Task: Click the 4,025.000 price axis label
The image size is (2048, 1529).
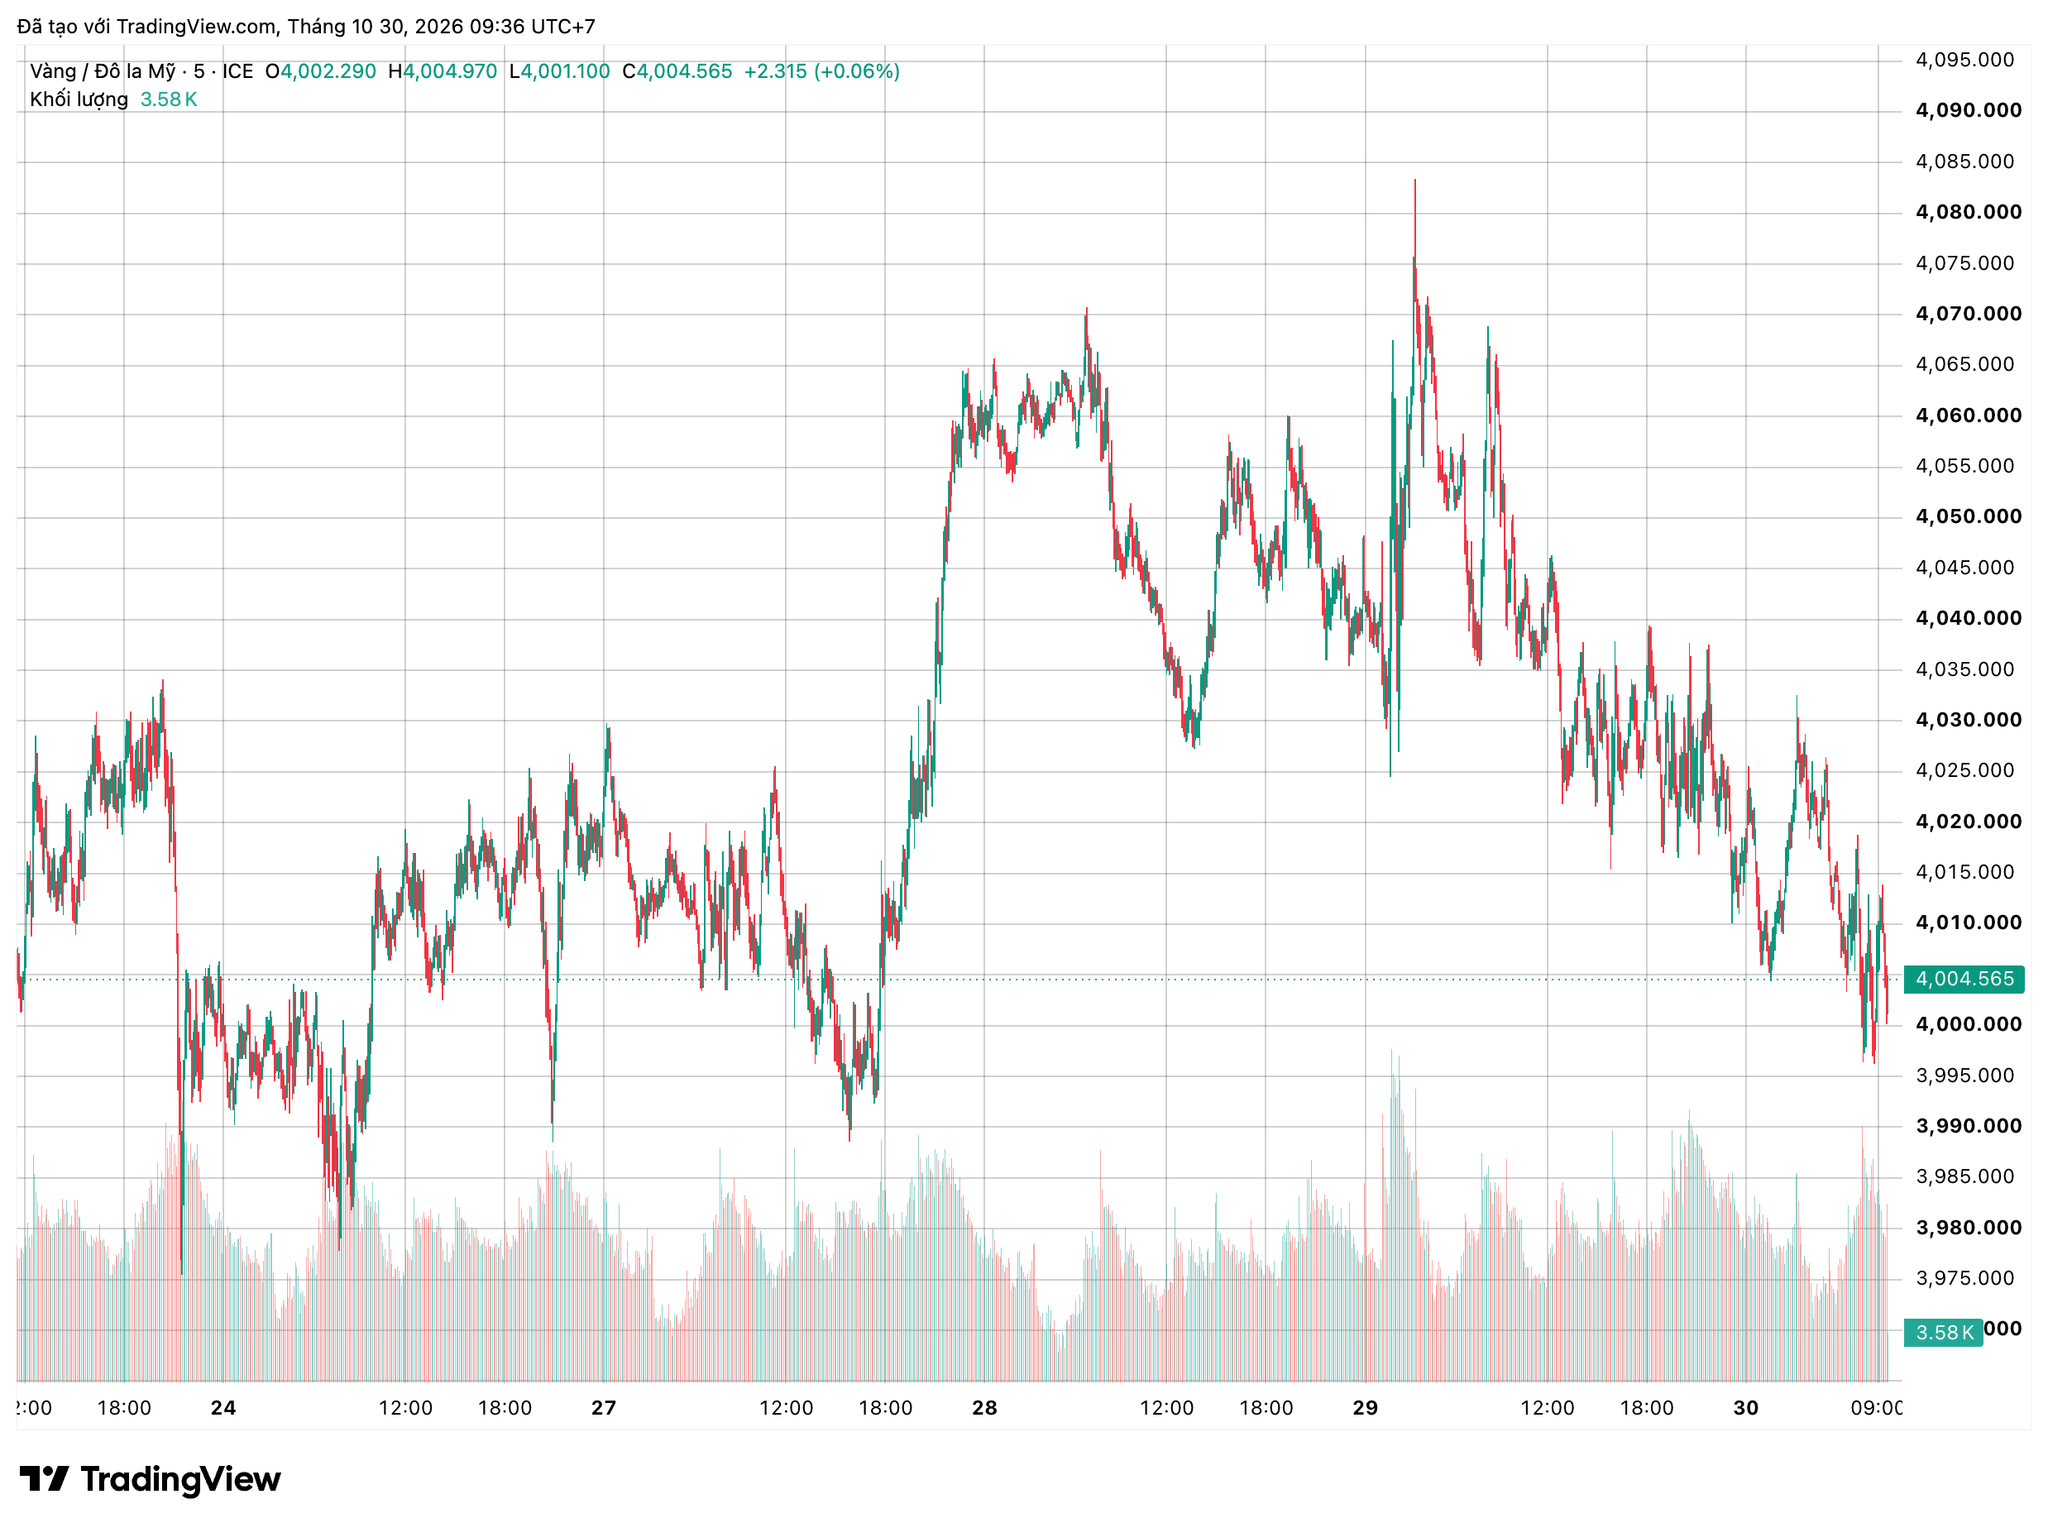Action: pyautogui.click(x=1965, y=771)
